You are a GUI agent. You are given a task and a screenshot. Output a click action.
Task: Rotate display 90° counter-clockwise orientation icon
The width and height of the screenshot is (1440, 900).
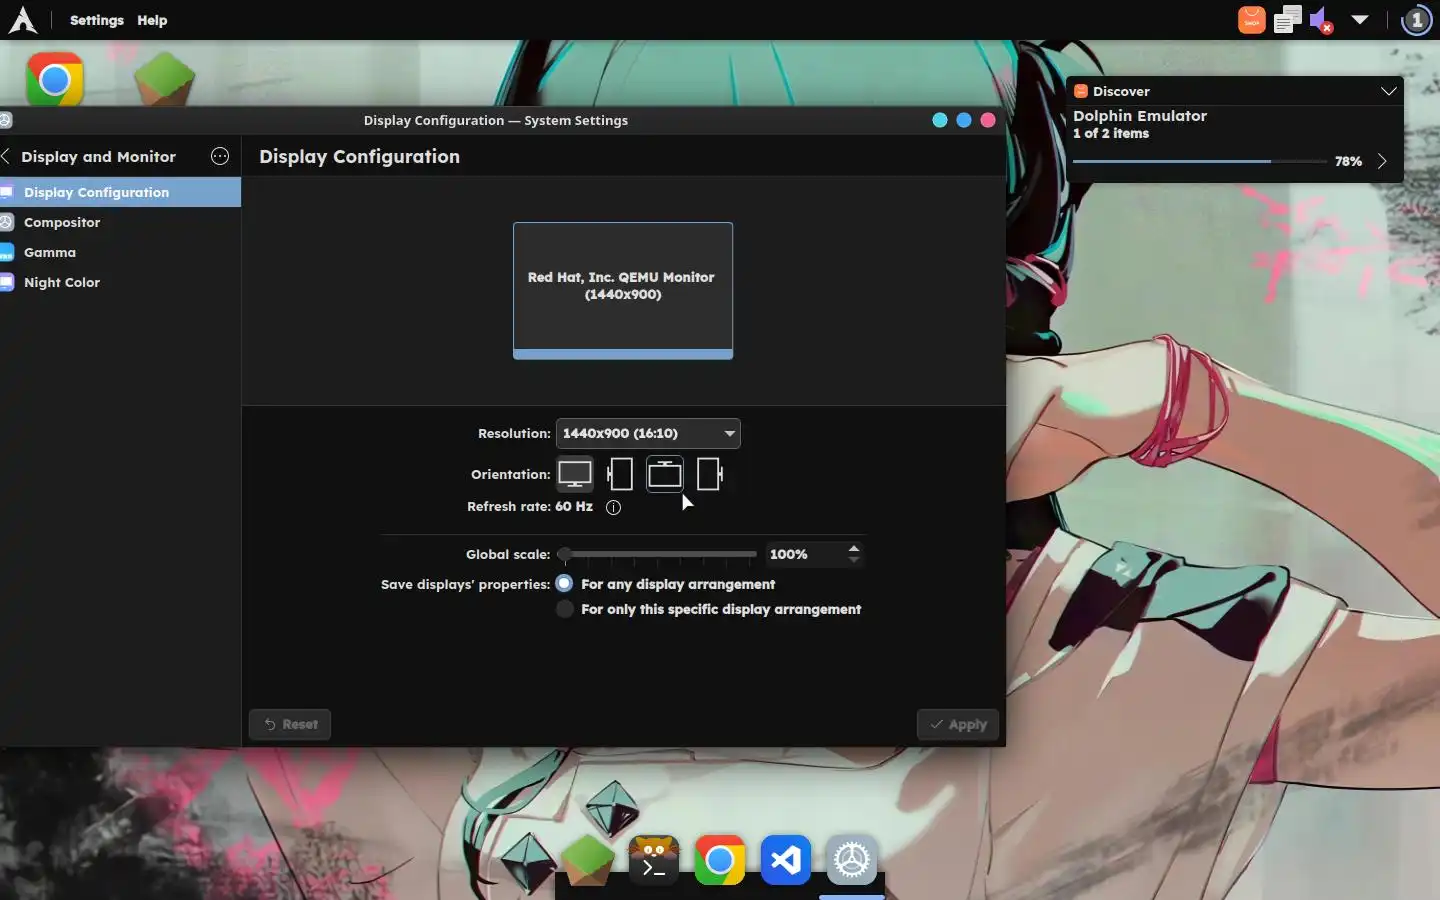pos(620,474)
